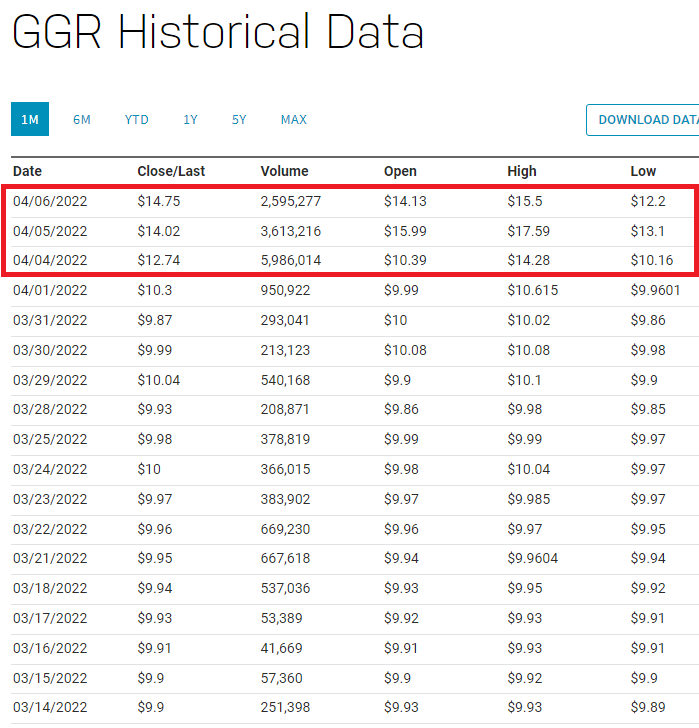699x728 pixels.
Task: Click high price $14.28
Action: pos(529,260)
